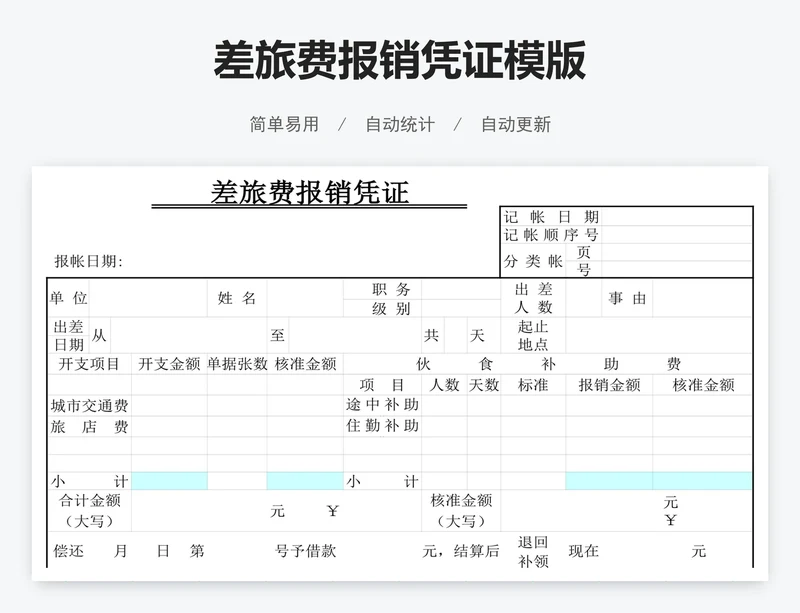Click the 现在 text in bottom row
Image resolution: width=800 pixels, height=613 pixels.
click(583, 551)
